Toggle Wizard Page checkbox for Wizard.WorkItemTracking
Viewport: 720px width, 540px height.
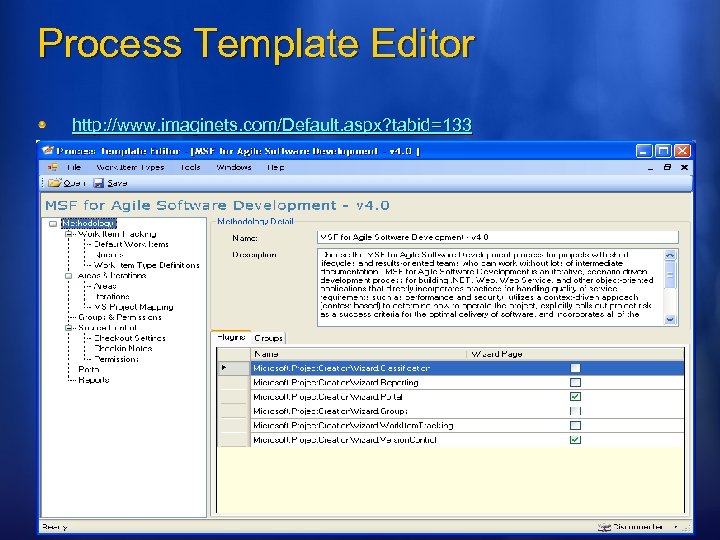[575, 425]
